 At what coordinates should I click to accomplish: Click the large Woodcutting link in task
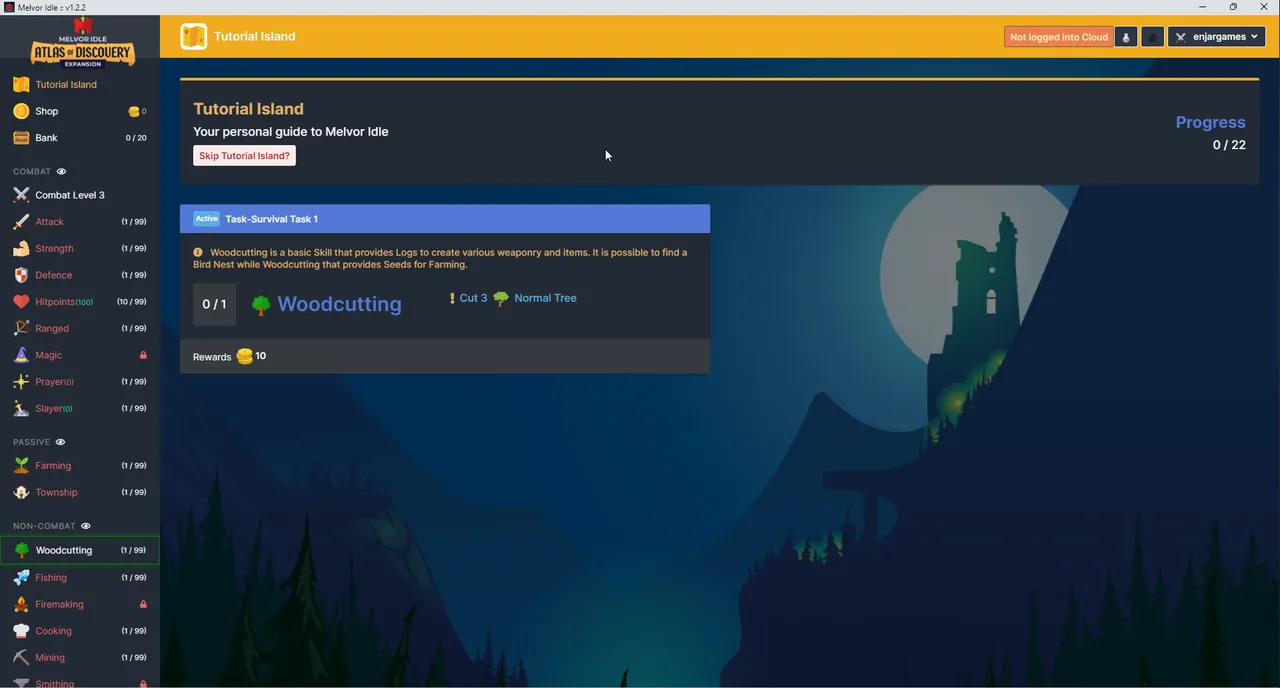pyautogui.click(x=339, y=304)
